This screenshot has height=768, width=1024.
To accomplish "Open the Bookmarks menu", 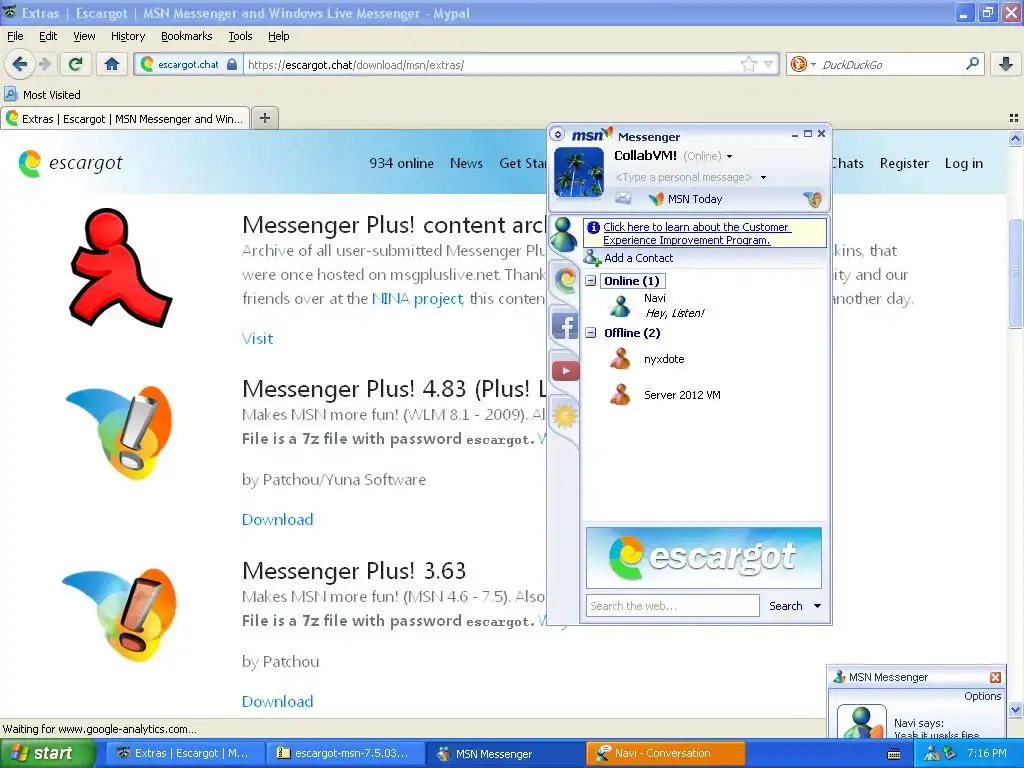I will pos(186,36).
